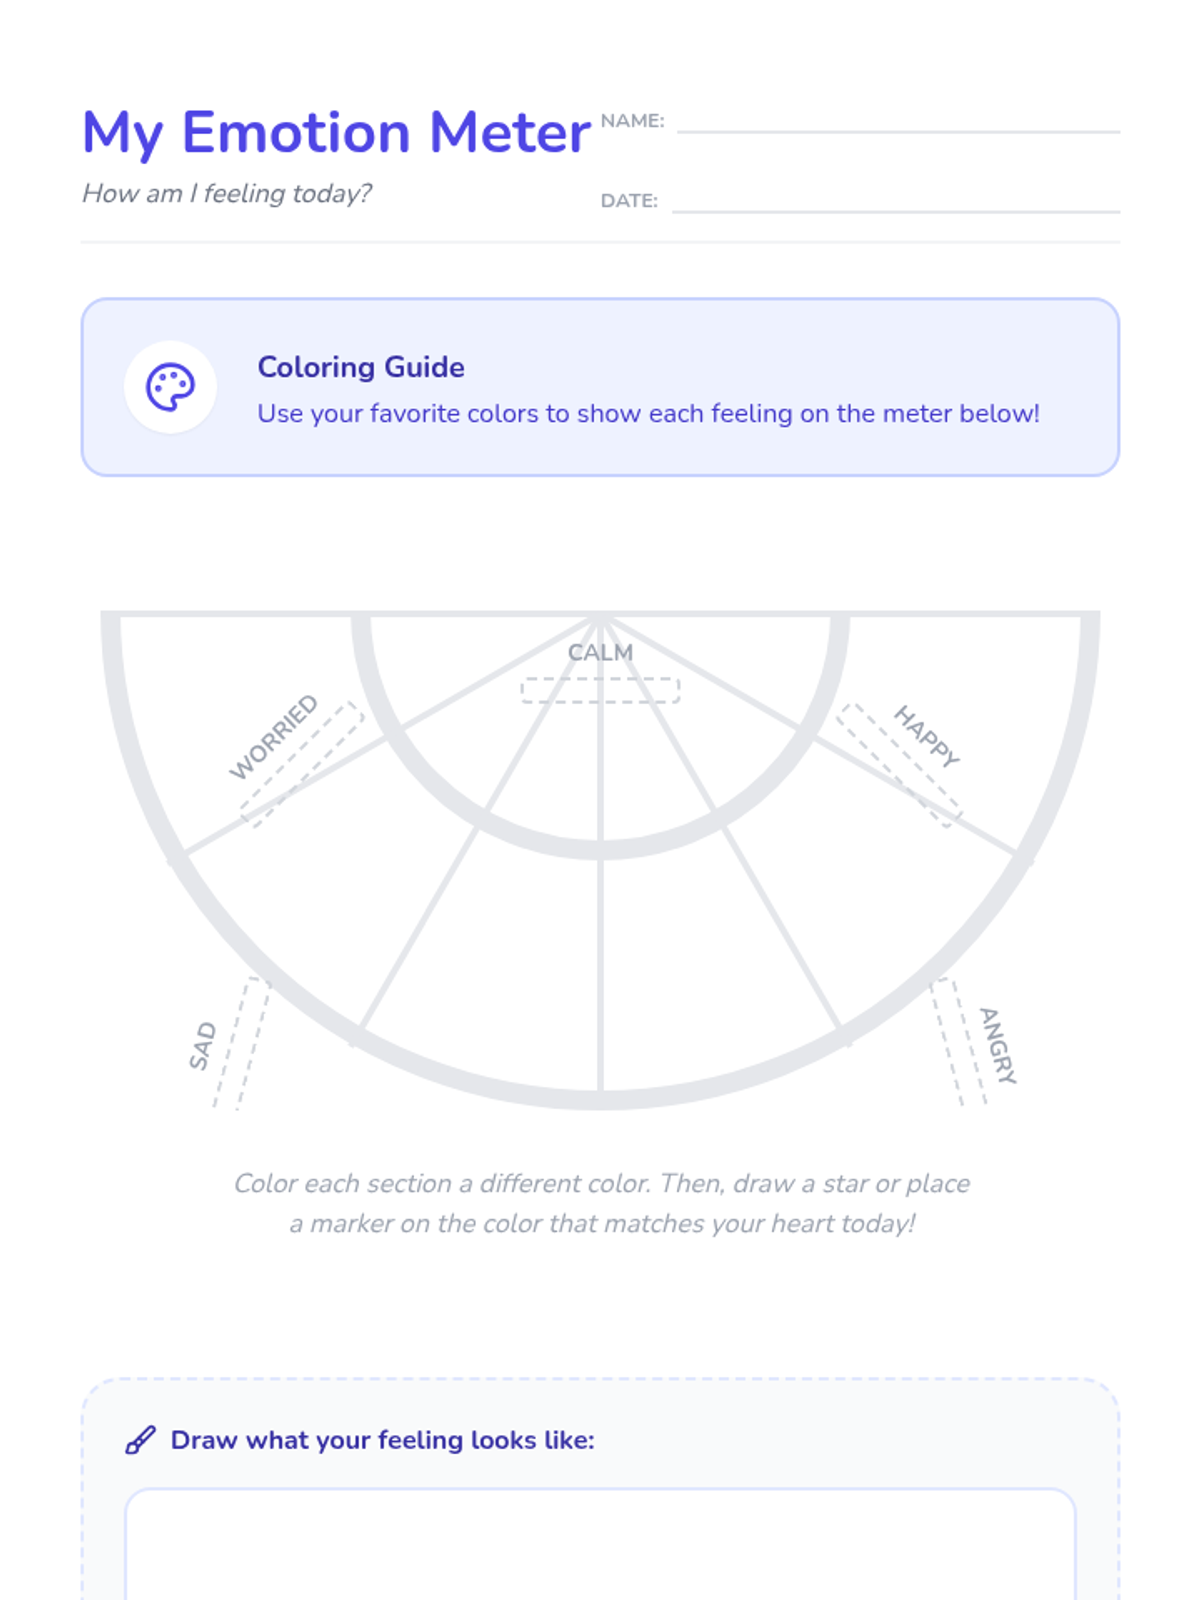Click the dashed box under CALM
This screenshot has width=1200, height=1600.
point(600,690)
